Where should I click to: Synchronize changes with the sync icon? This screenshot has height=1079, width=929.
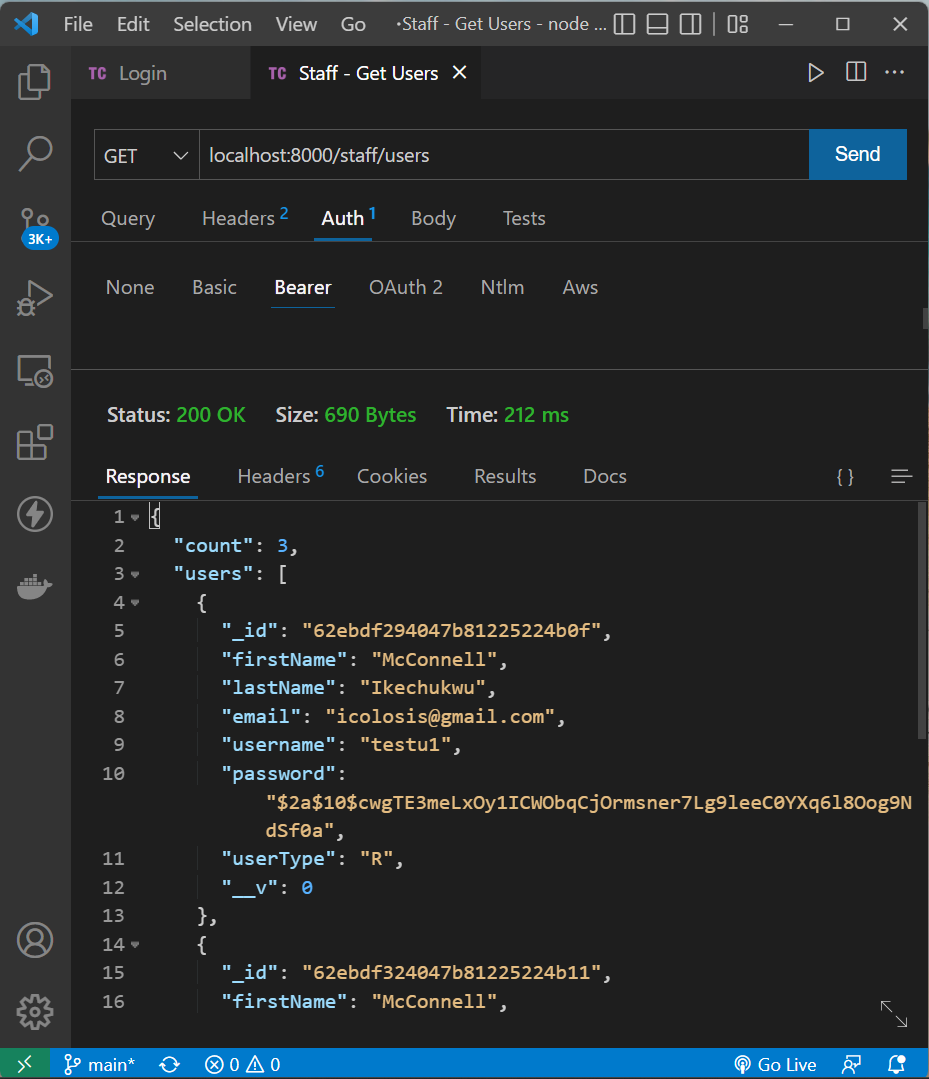point(169,1065)
